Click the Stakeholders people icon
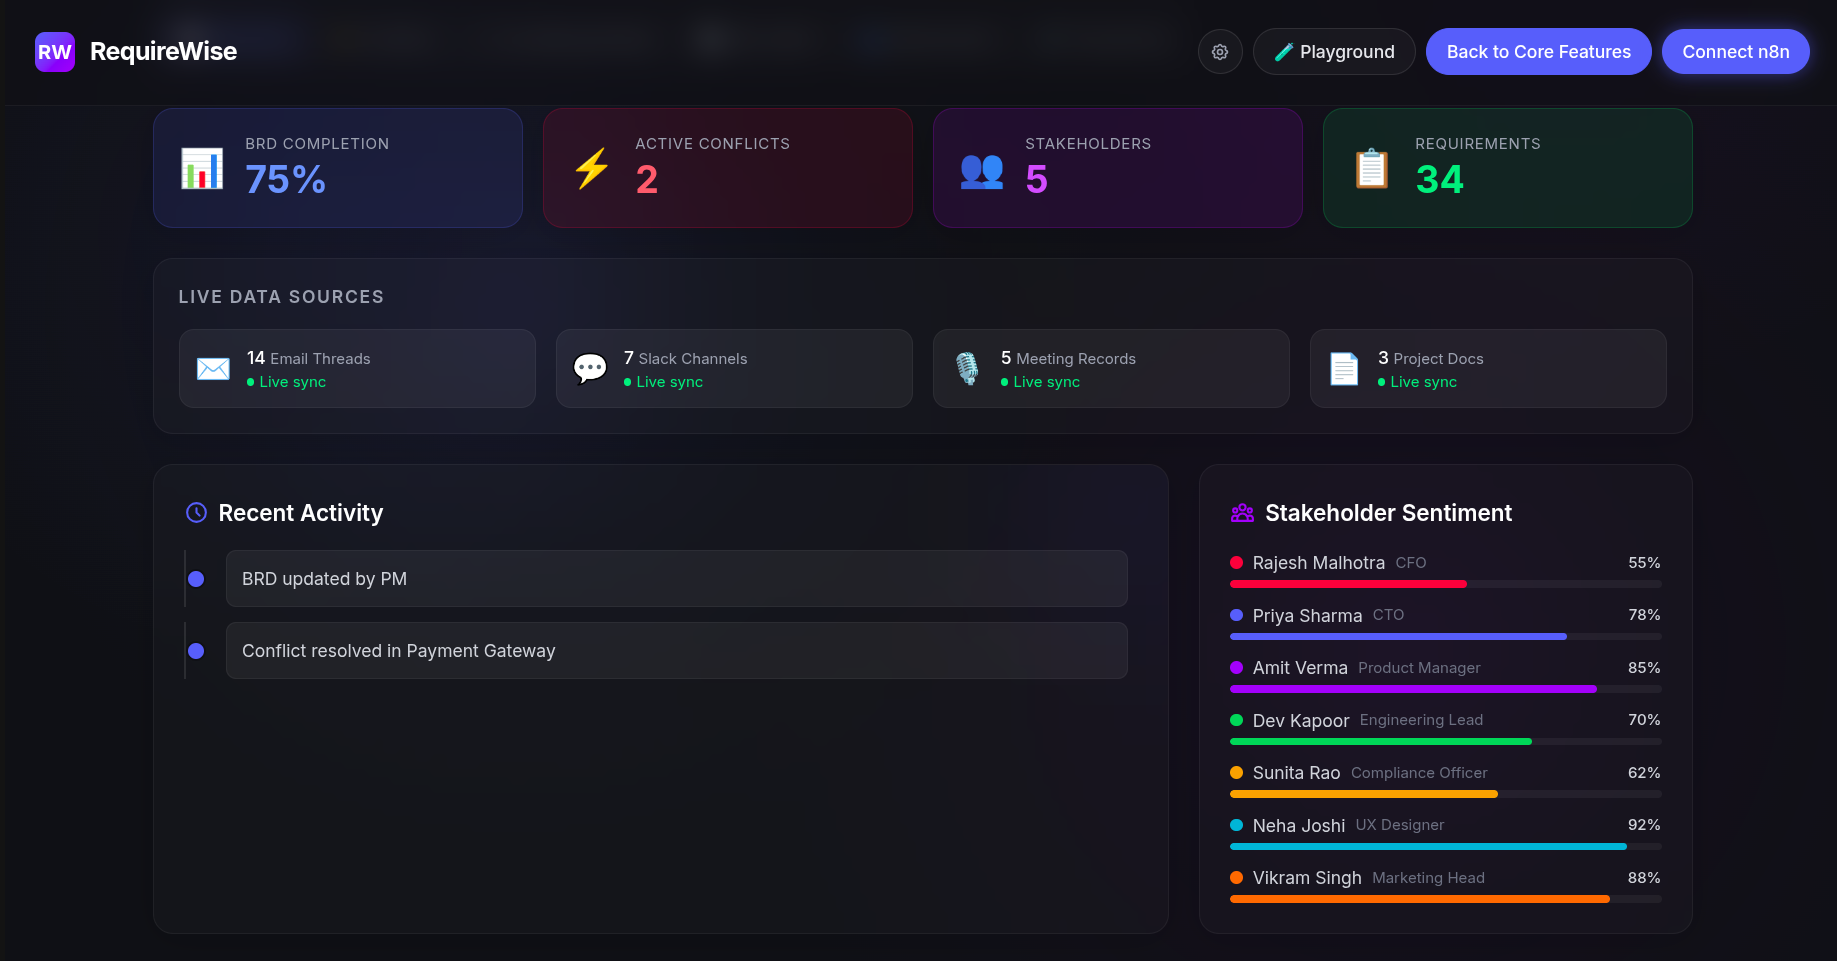Screen dimensions: 1837x961 (981, 170)
